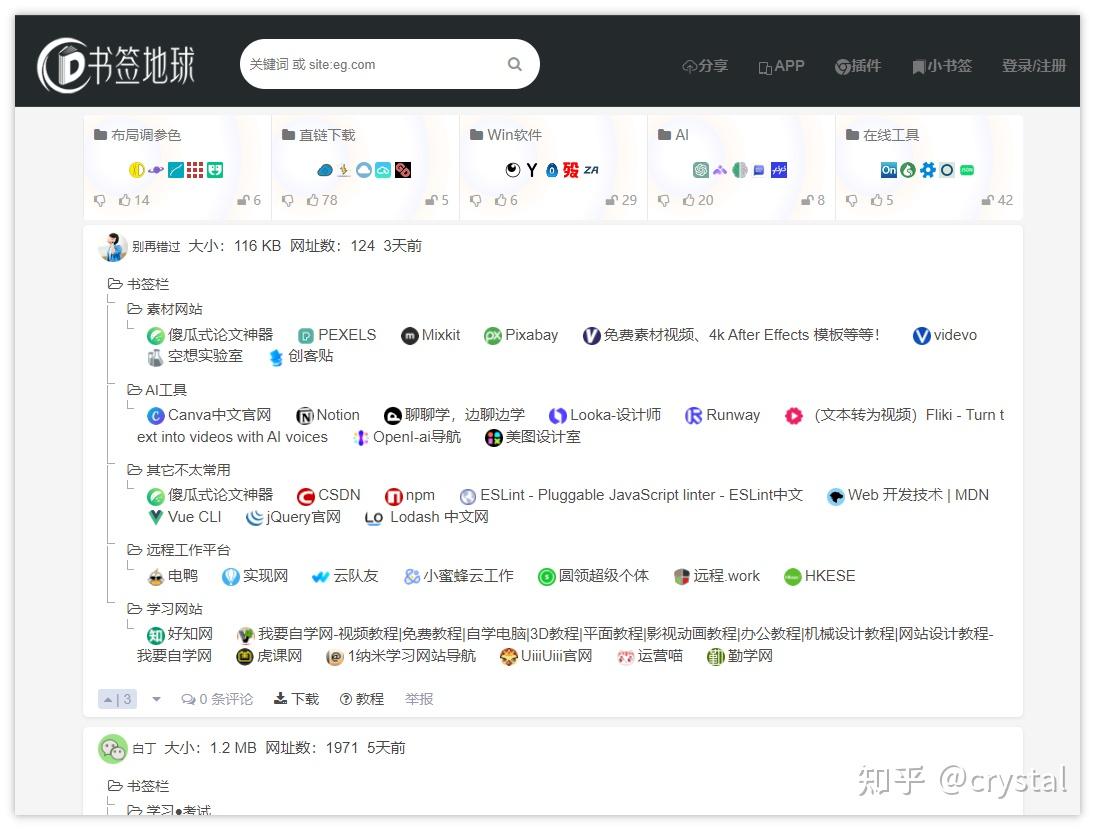Dislike the 直链下载 card

(x=288, y=200)
